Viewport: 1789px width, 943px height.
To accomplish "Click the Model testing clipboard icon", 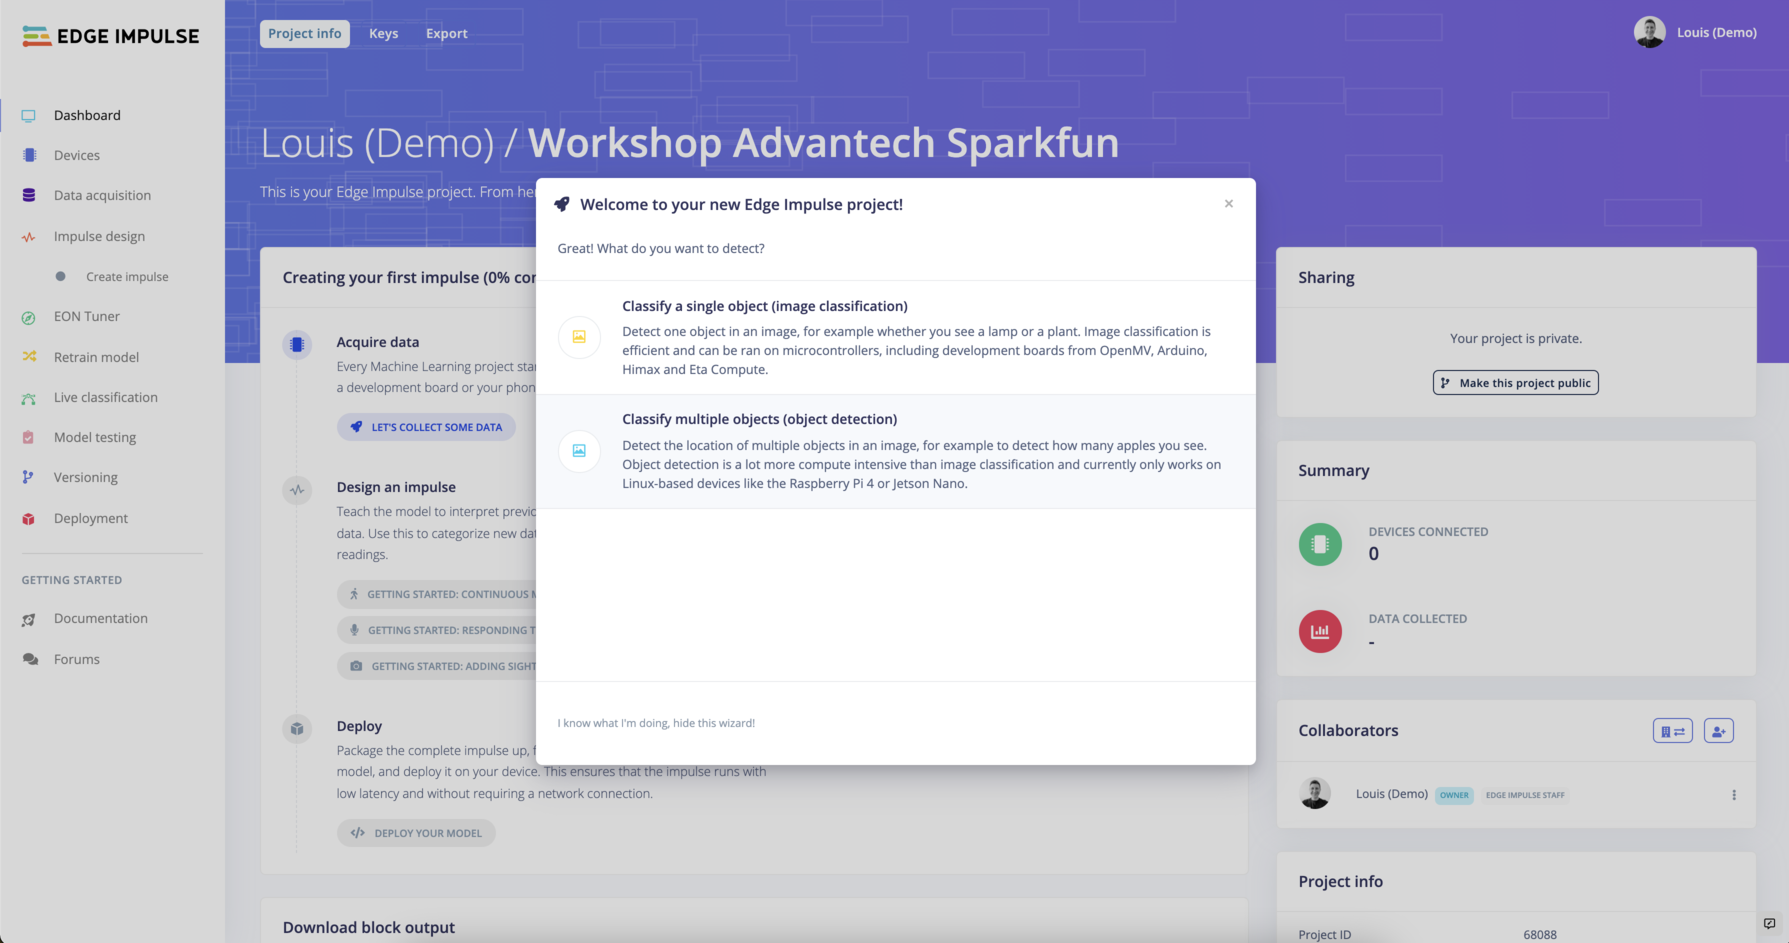I will coord(29,438).
